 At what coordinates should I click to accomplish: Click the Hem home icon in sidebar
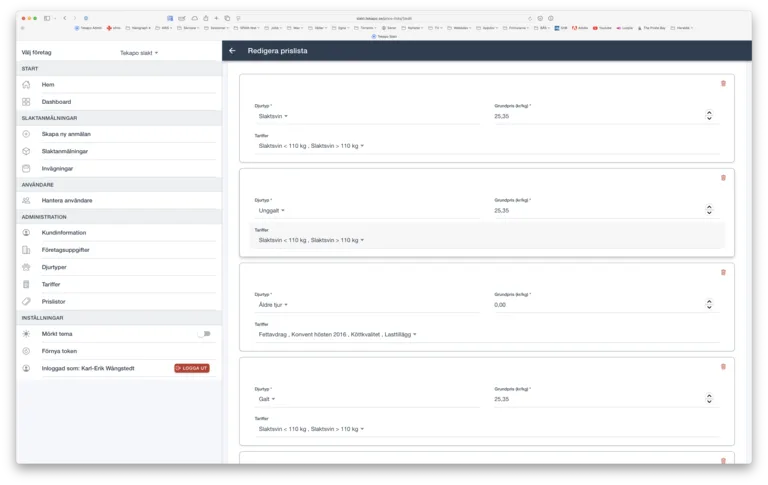[26, 85]
